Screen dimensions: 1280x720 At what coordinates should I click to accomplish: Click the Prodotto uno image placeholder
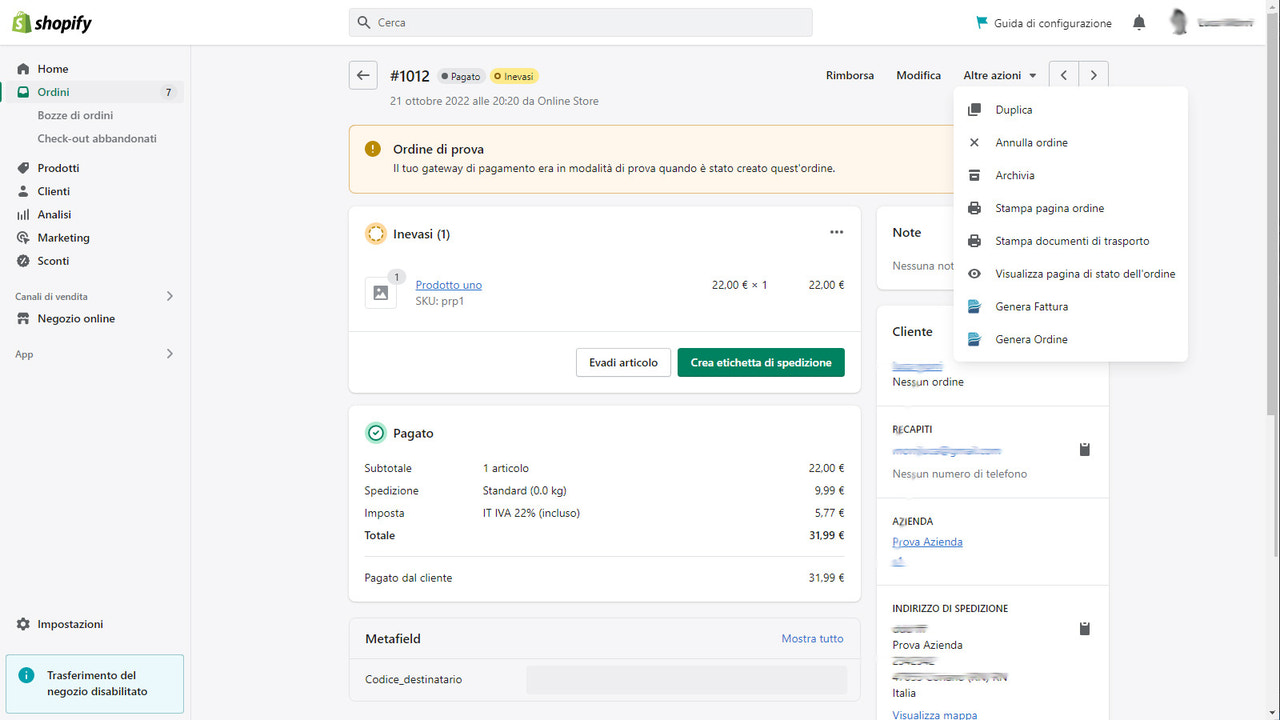click(381, 292)
